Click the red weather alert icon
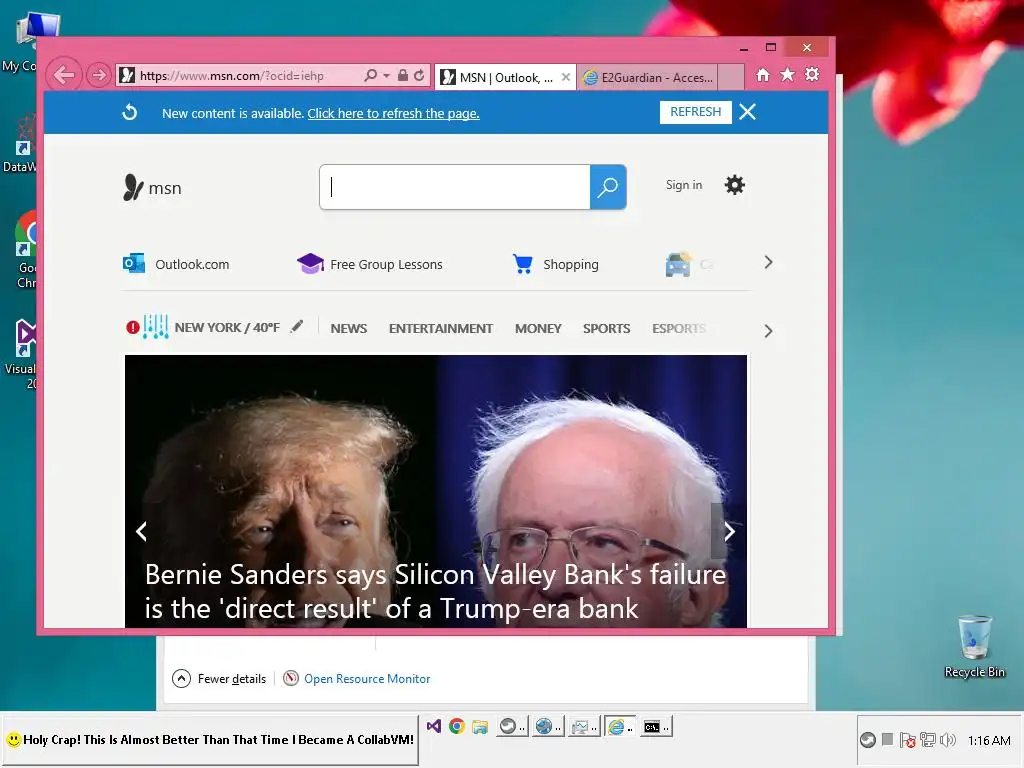Image resolution: width=1024 pixels, height=768 pixels. [x=133, y=327]
